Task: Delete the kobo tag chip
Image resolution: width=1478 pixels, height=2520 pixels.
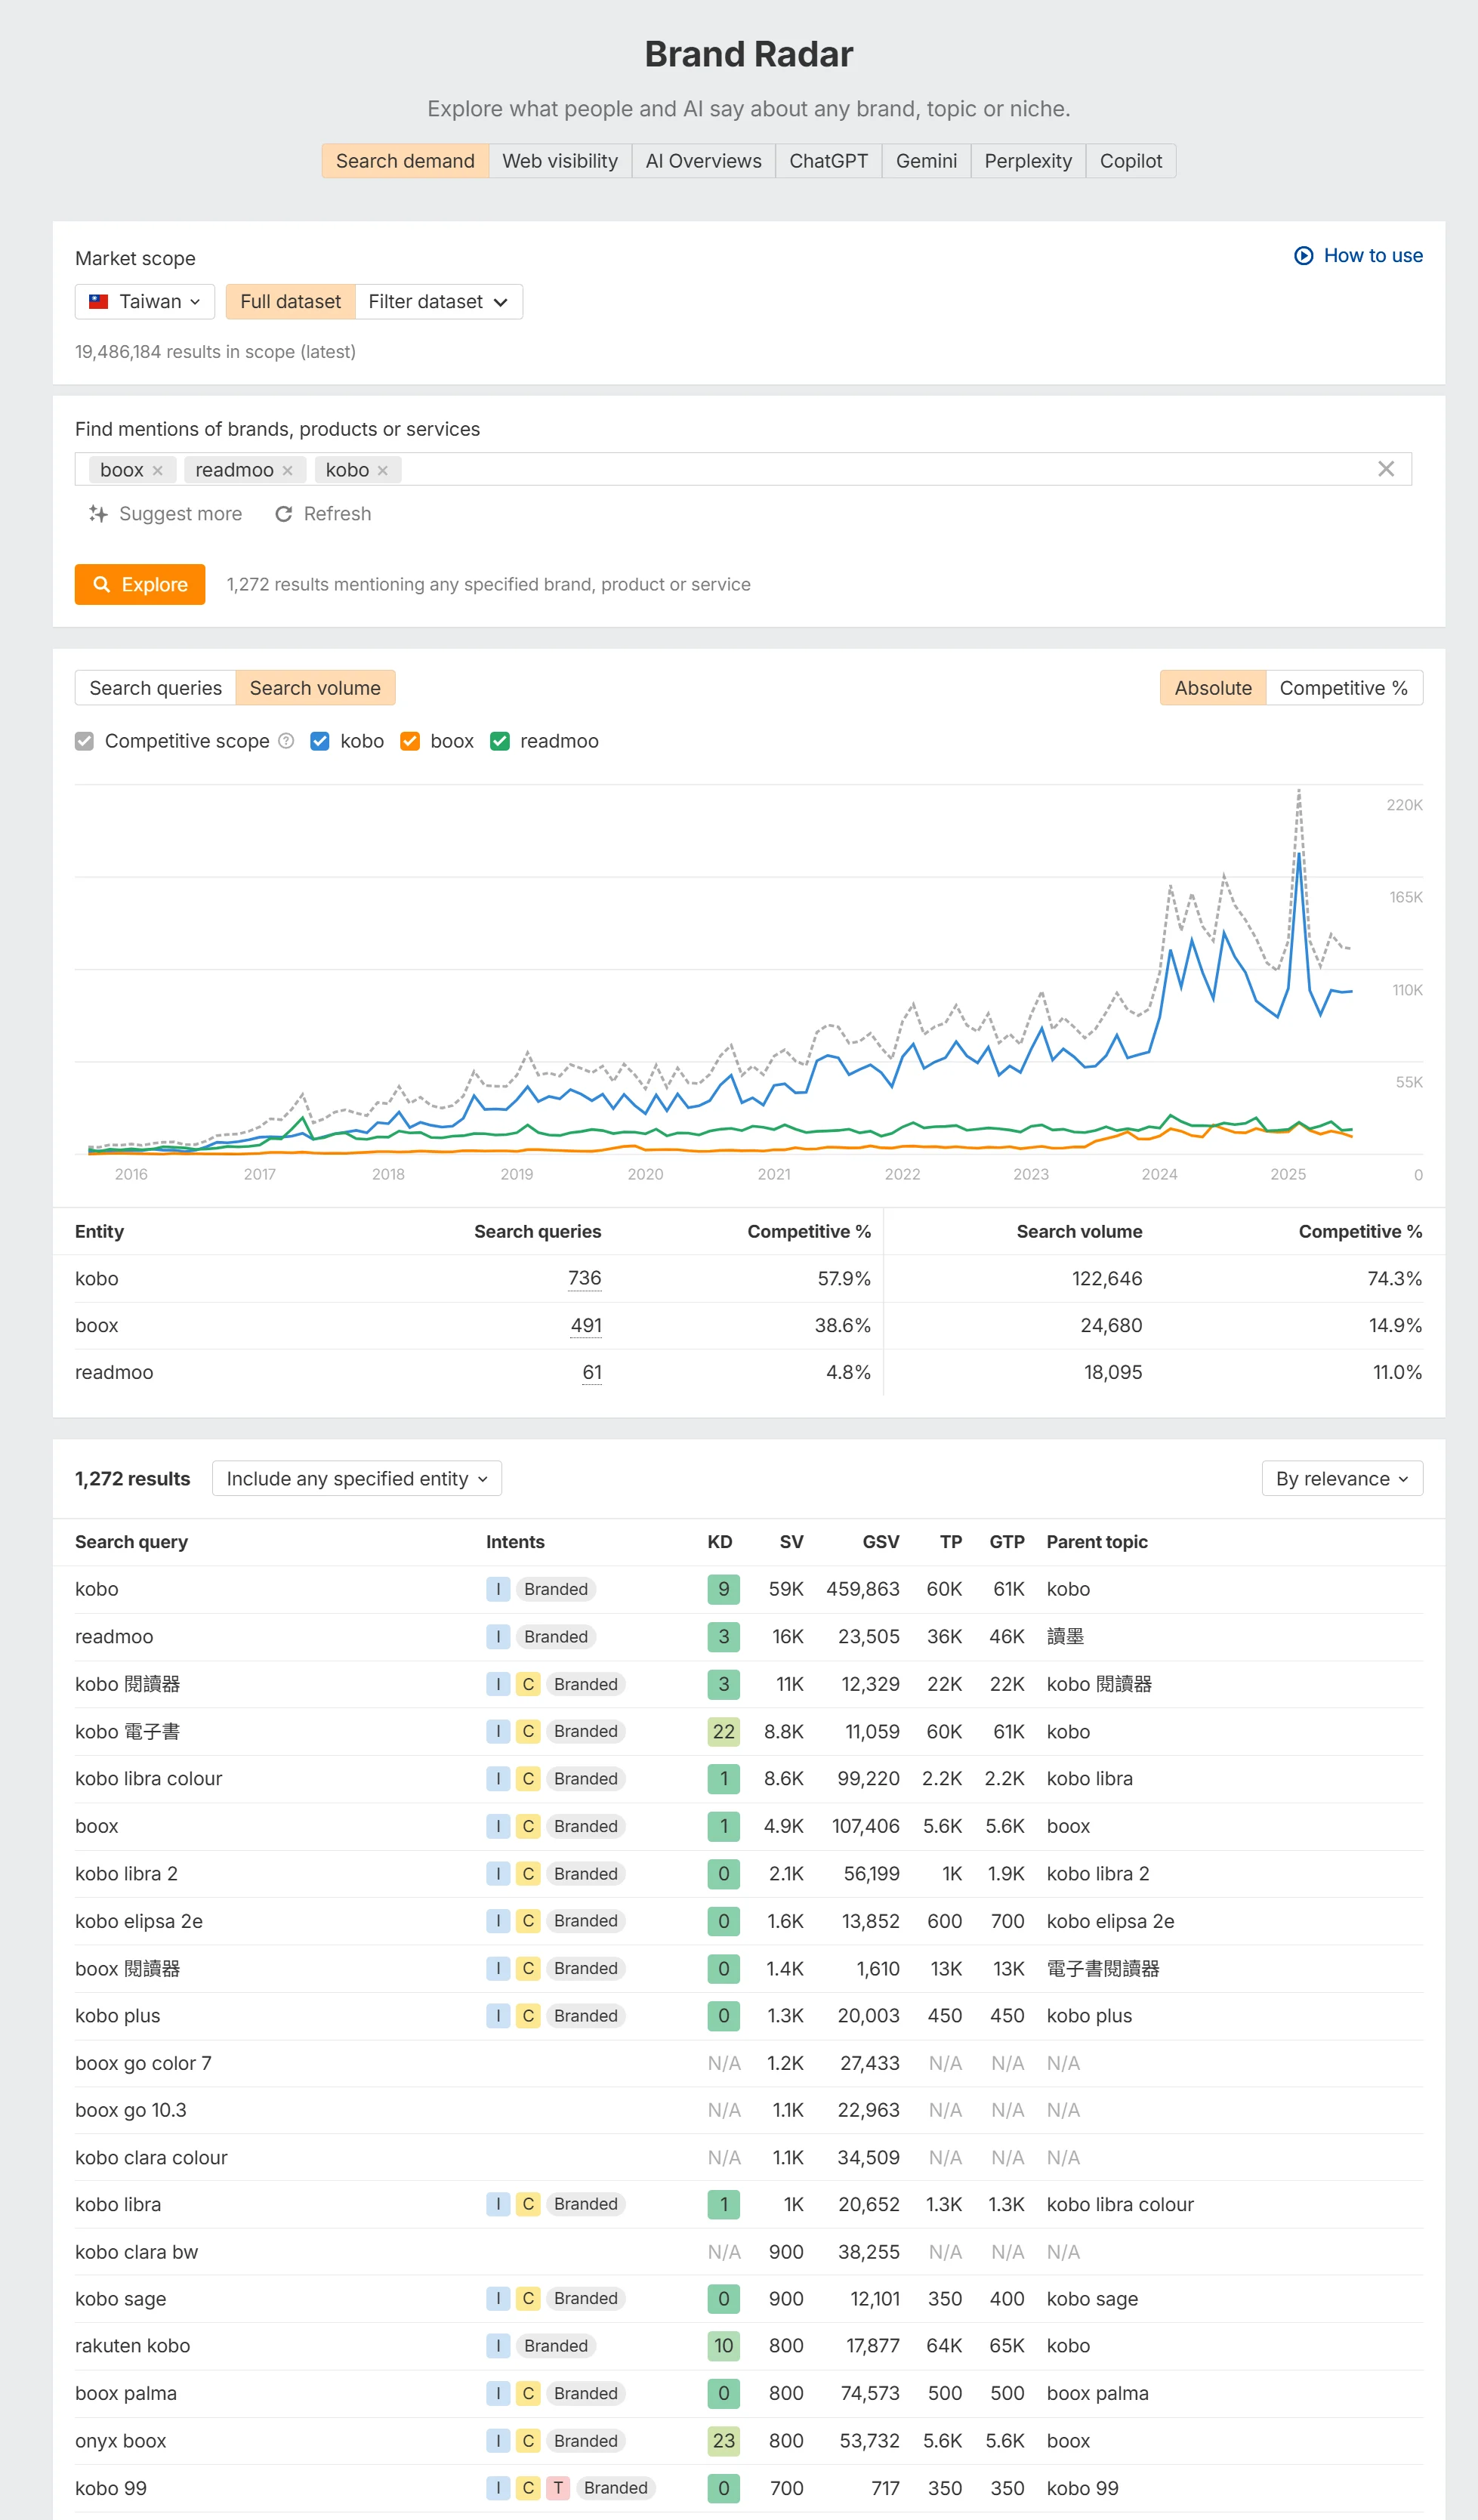Action: (x=383, y=470)
